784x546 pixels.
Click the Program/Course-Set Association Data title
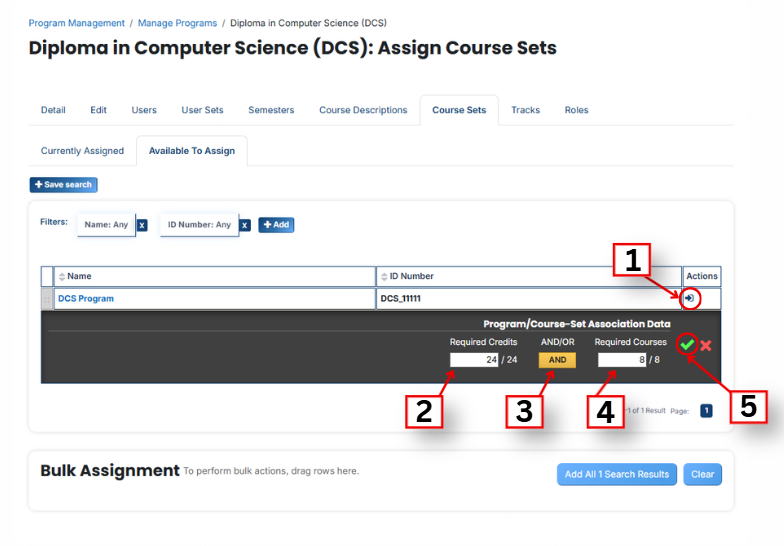tap(577, 324)
